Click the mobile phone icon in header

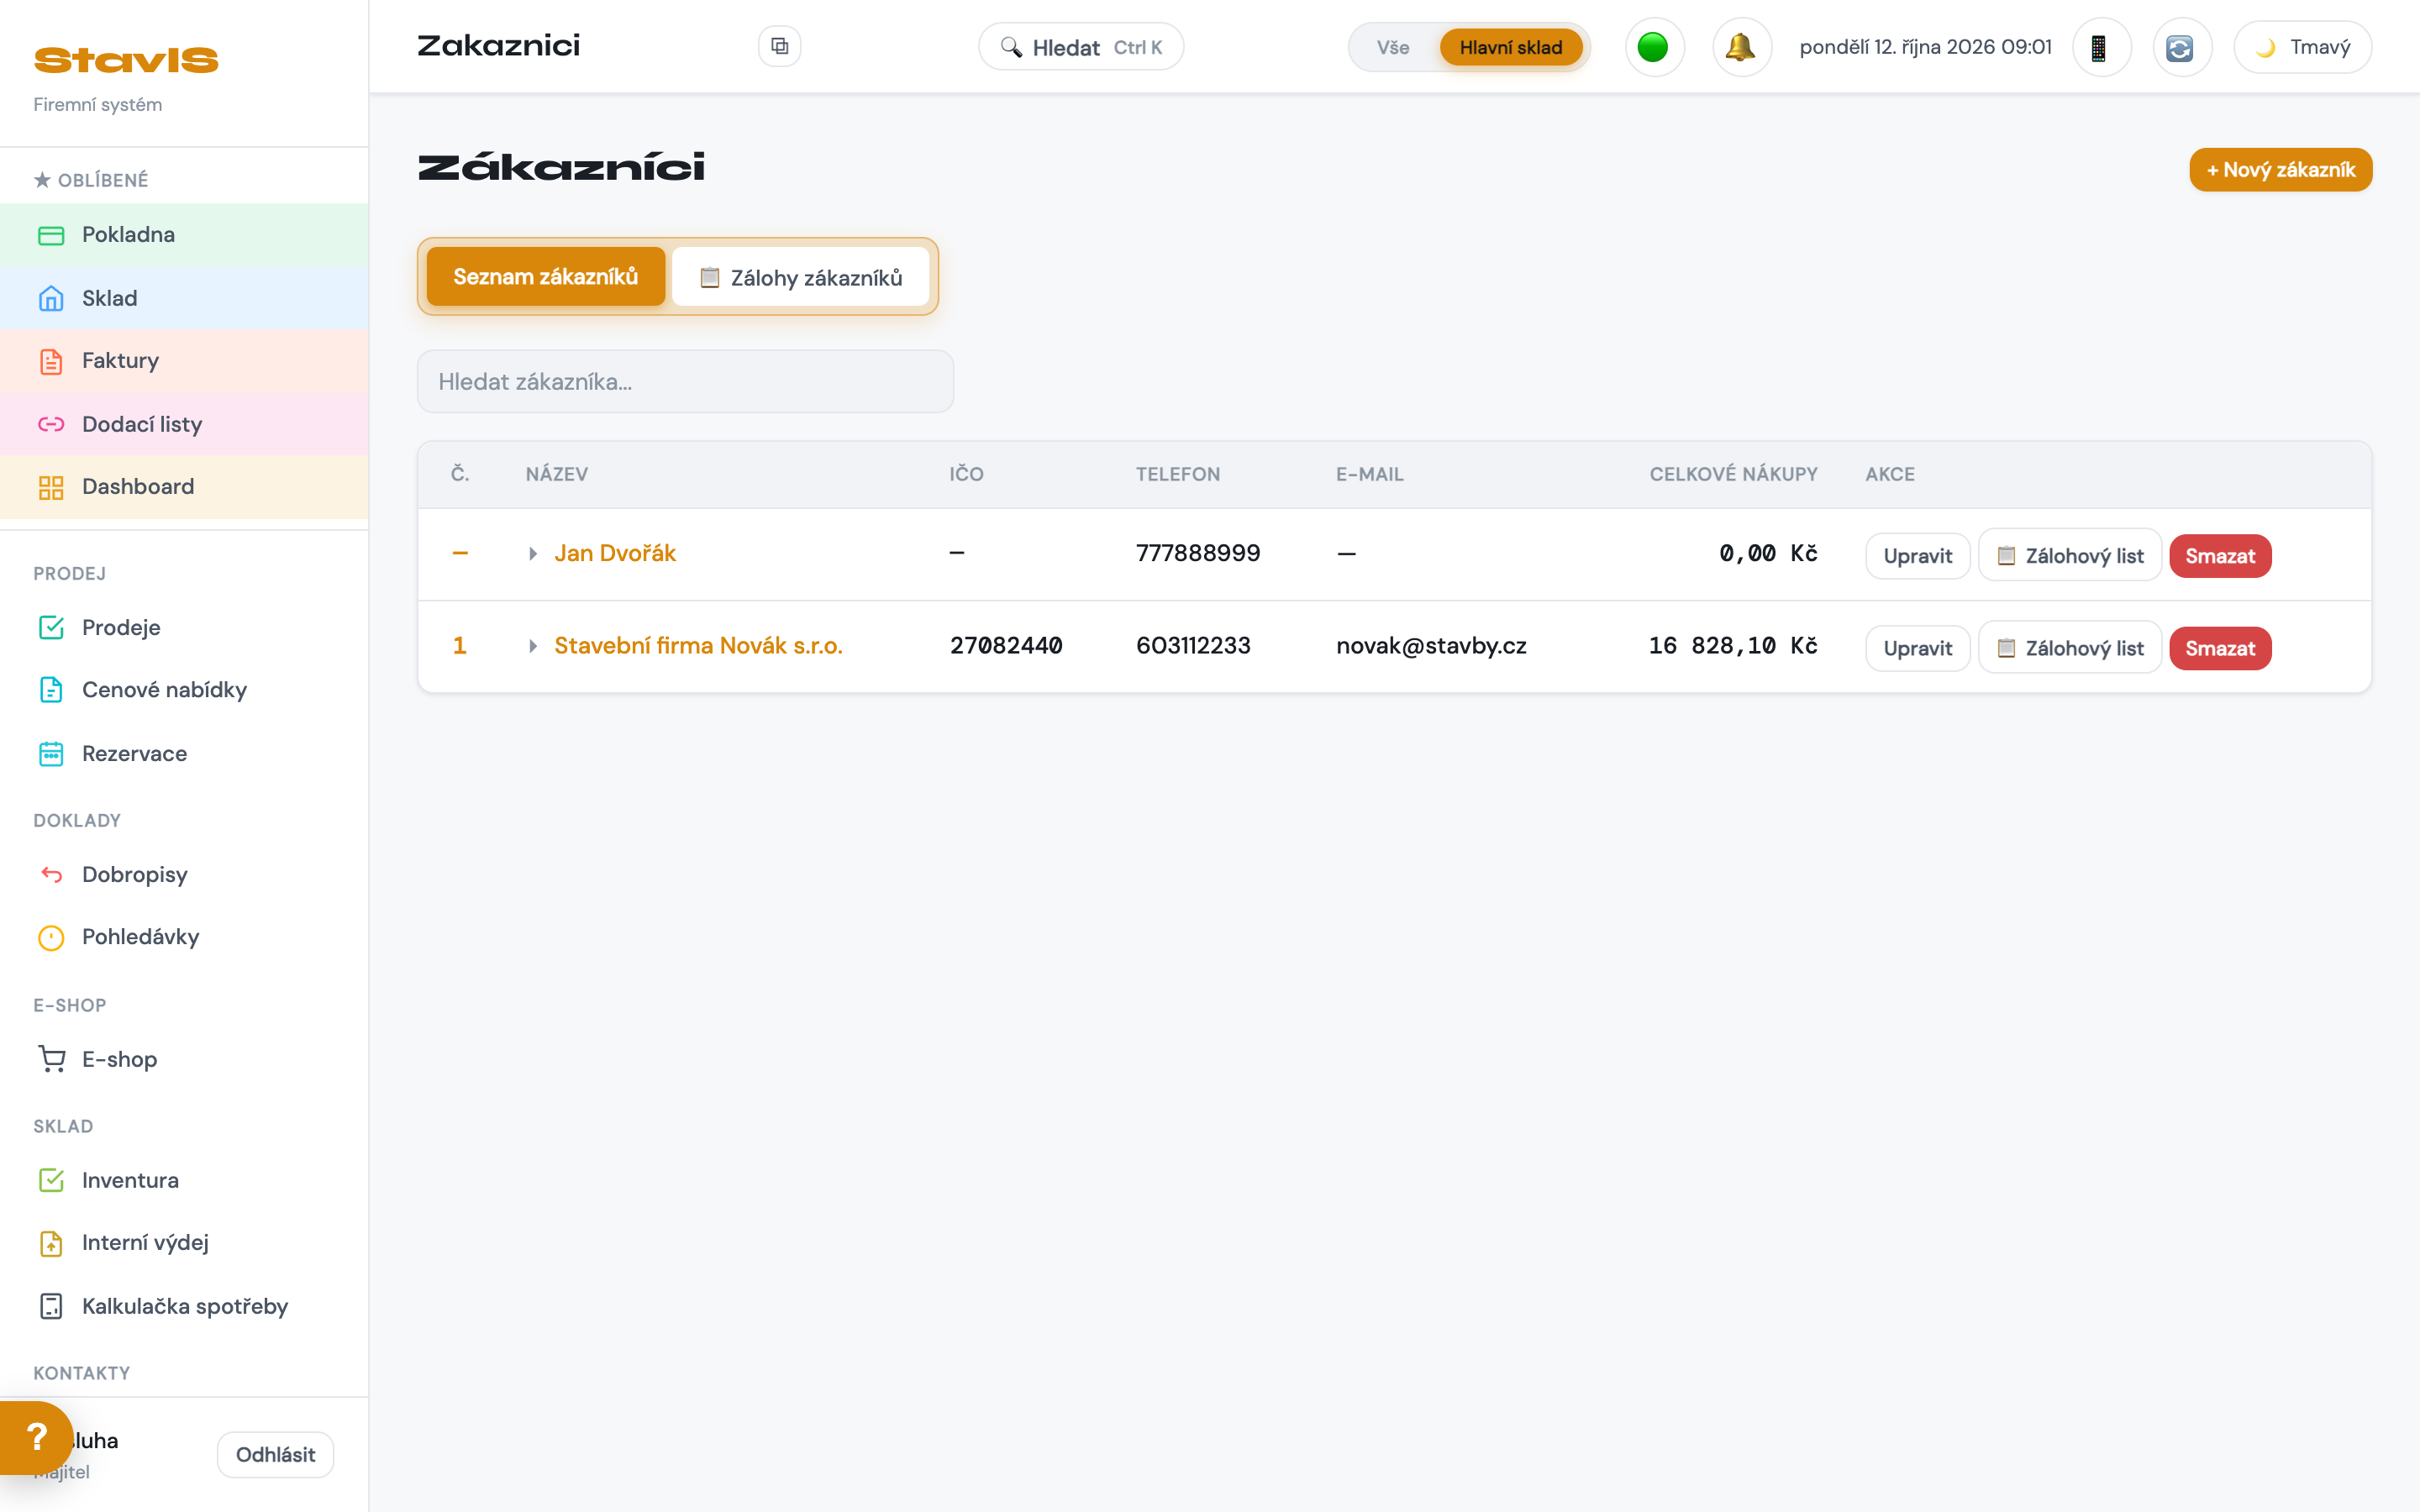click(x=2101, y=47)
